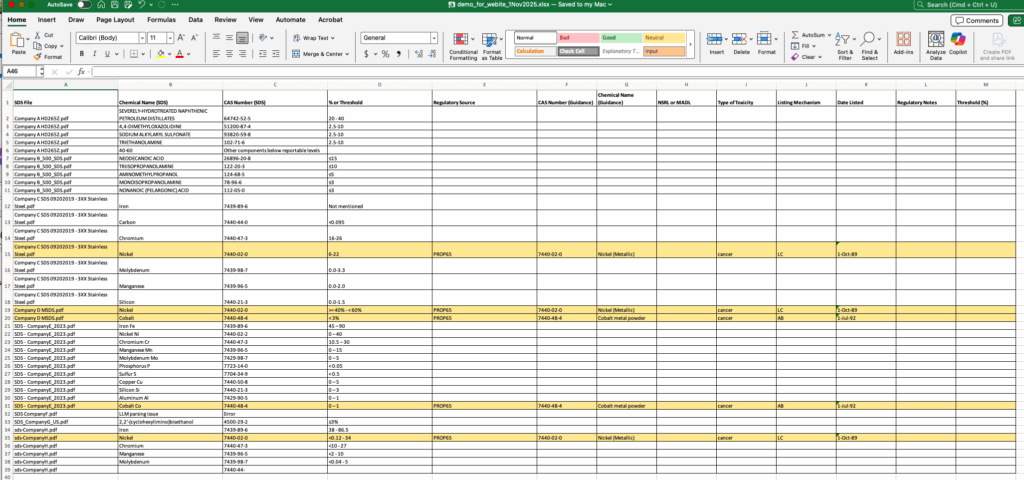Open the Page Layout tab

[116, 19]
